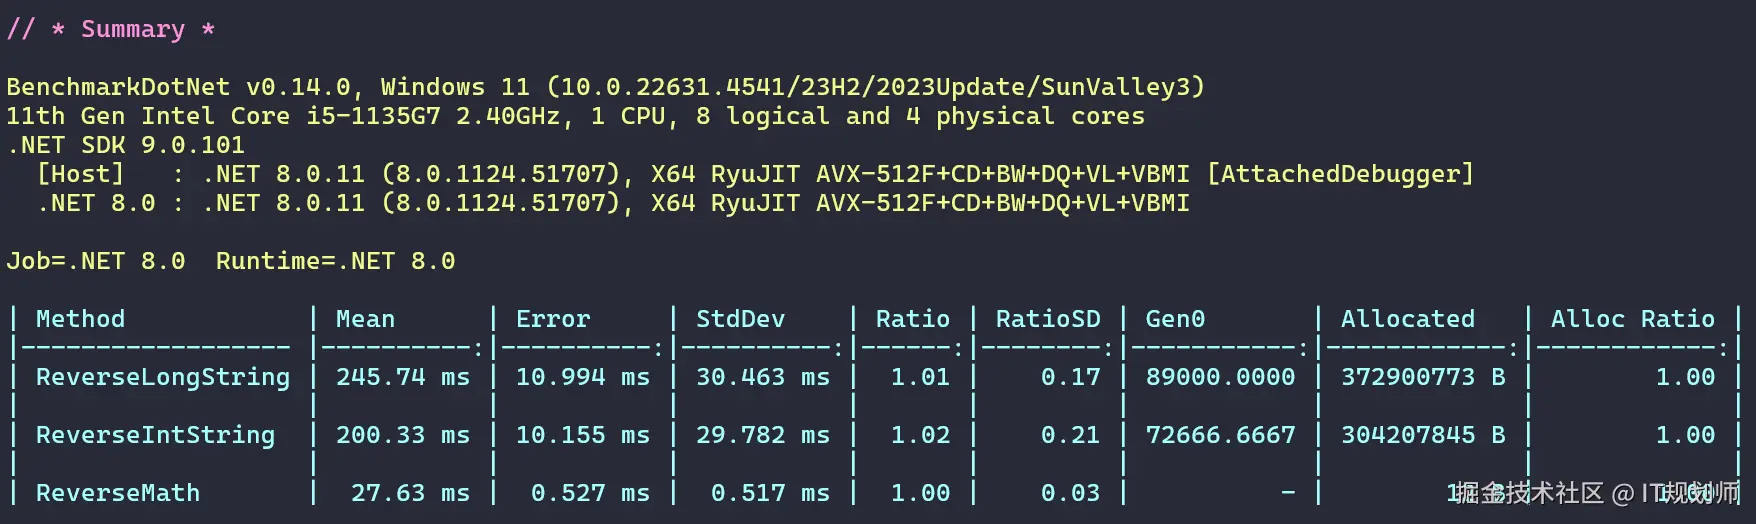Click the 27.63 ms mean value
This screenshot has width=1756, height=524.
click(x=410, y=493)
